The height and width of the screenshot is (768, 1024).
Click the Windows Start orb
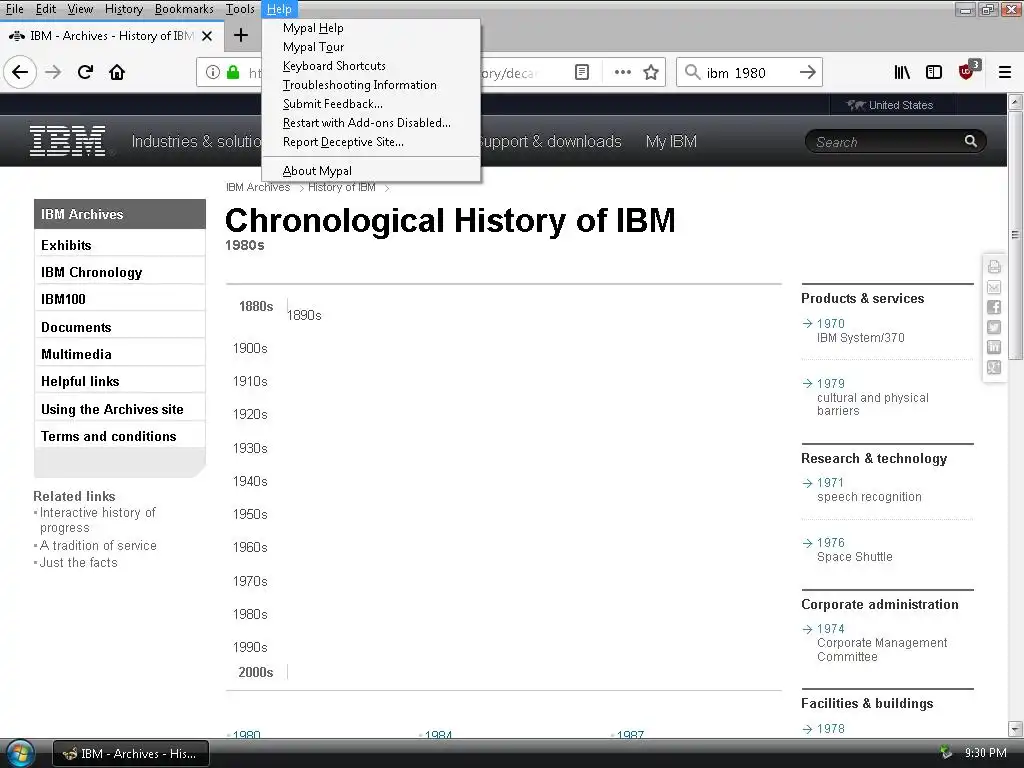point(20,752)
